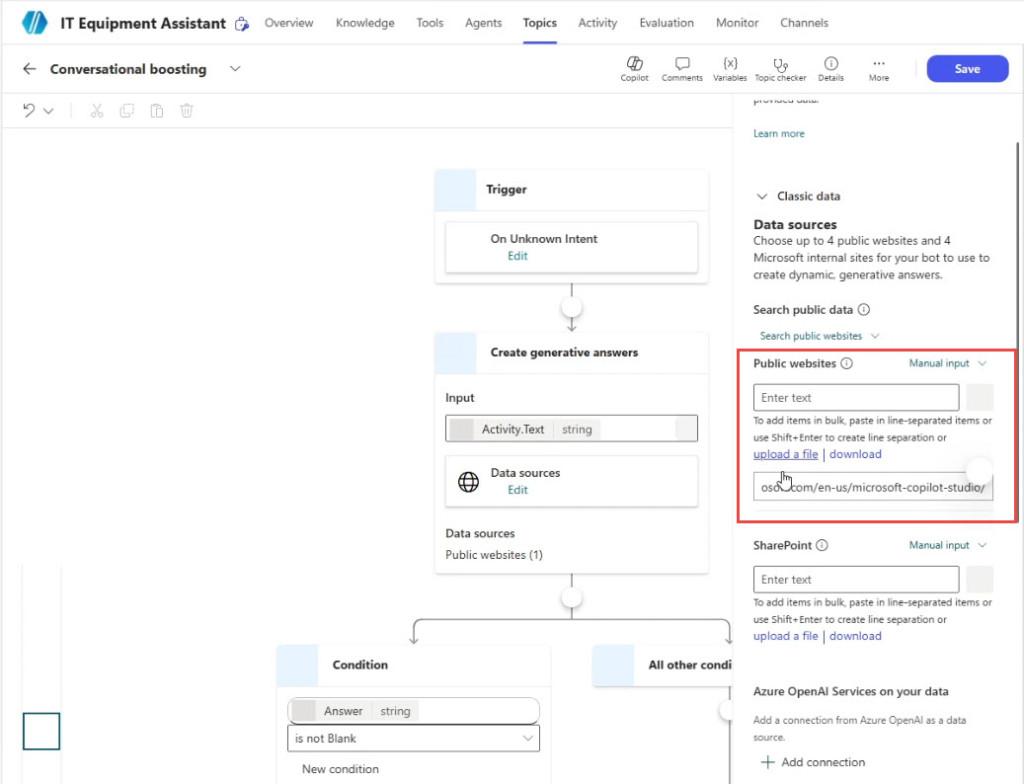This screenshot has width=1024, height=784.
Task: Paste a node from clipboard
Action: coord(157,110)
